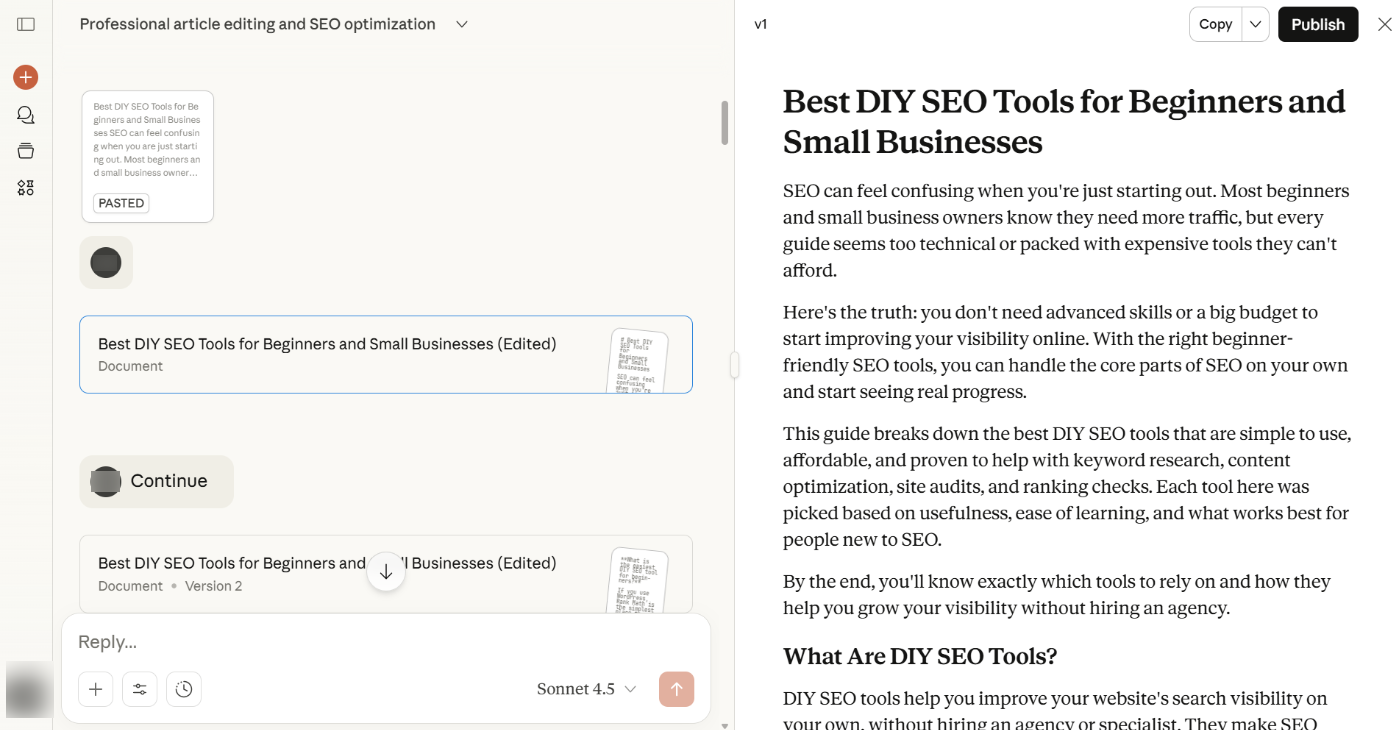Viewport: 1399px width, 730px height.
Task: Close the artifact preview panel
Action: click(1384, 24)
